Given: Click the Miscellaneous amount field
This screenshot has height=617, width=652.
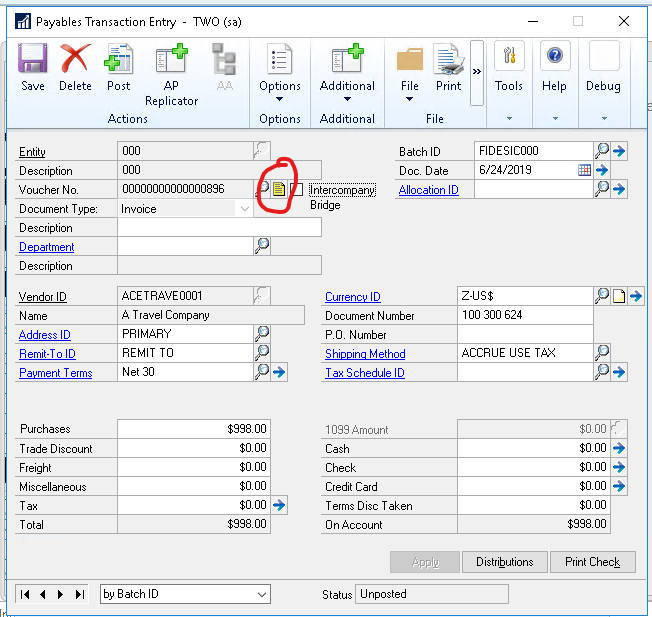Looking at the screenshot, I should (194, 486).
